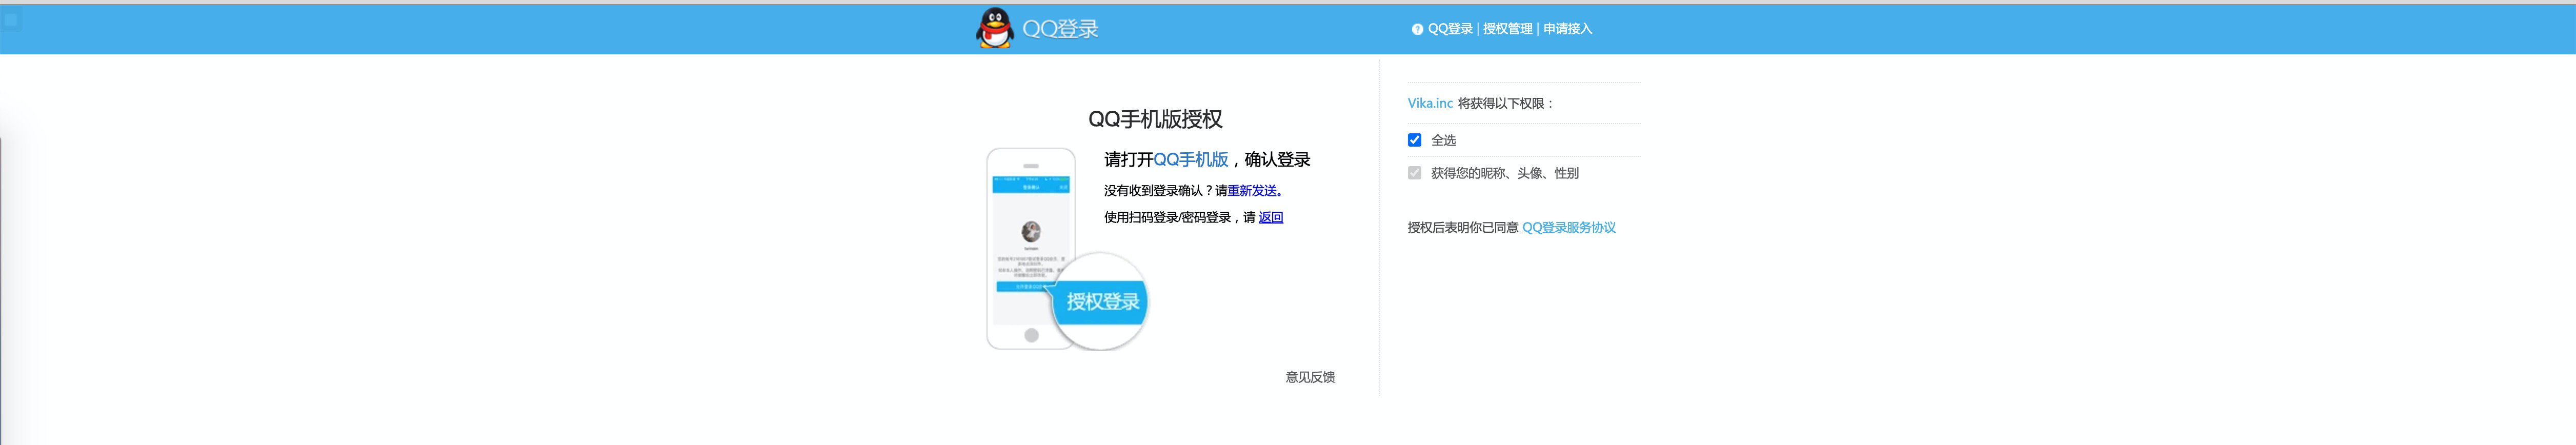This screenshot has width=2576, height=445.
Task: Open the QQ登录服务协议 agreement link
Action: coord(1568,227)
